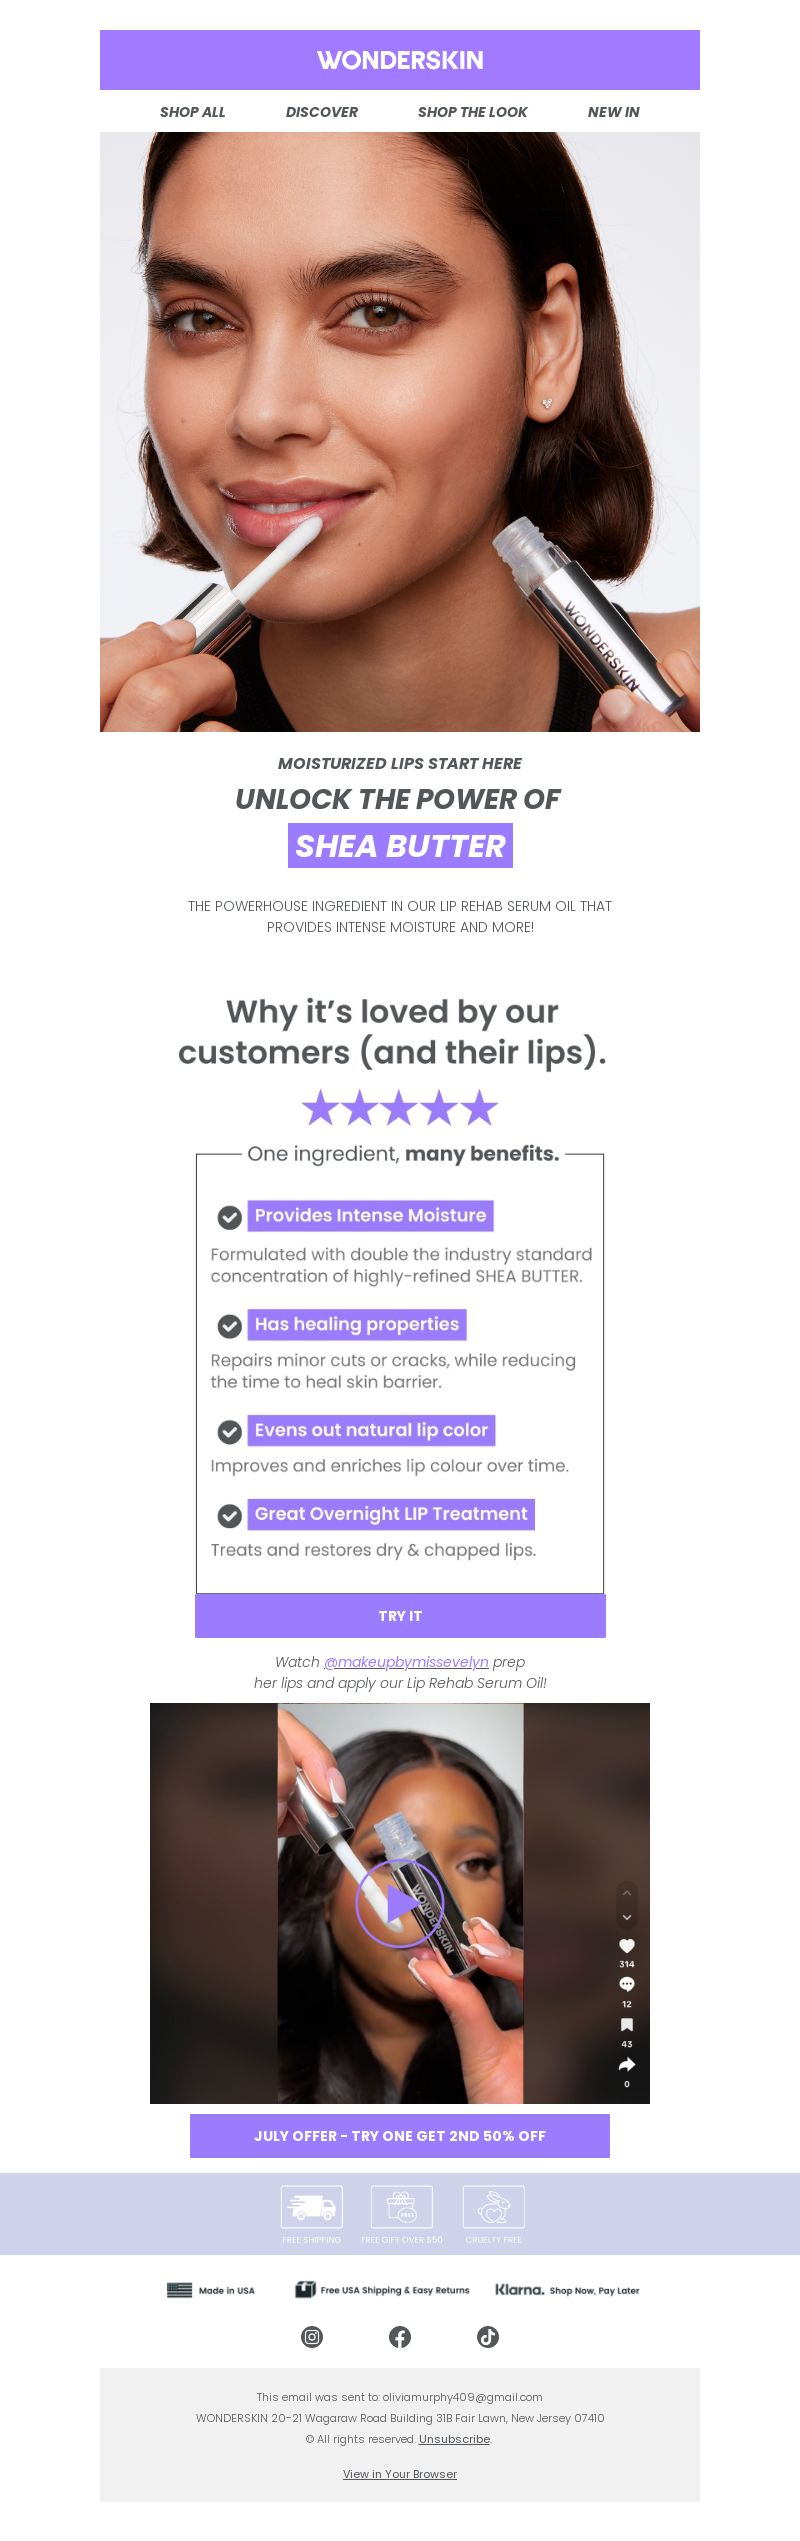800x2541 pixels.
Task: Open the Instagram social icon
Action: 312,2337
